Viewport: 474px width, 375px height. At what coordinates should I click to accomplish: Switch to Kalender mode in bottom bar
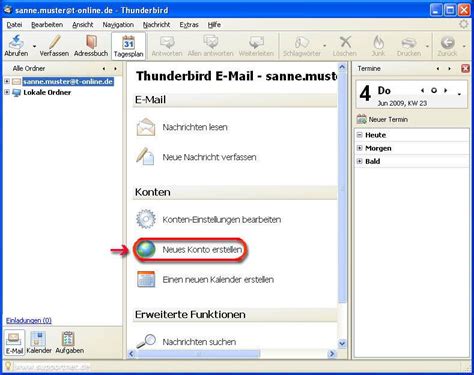pos(39,343)
